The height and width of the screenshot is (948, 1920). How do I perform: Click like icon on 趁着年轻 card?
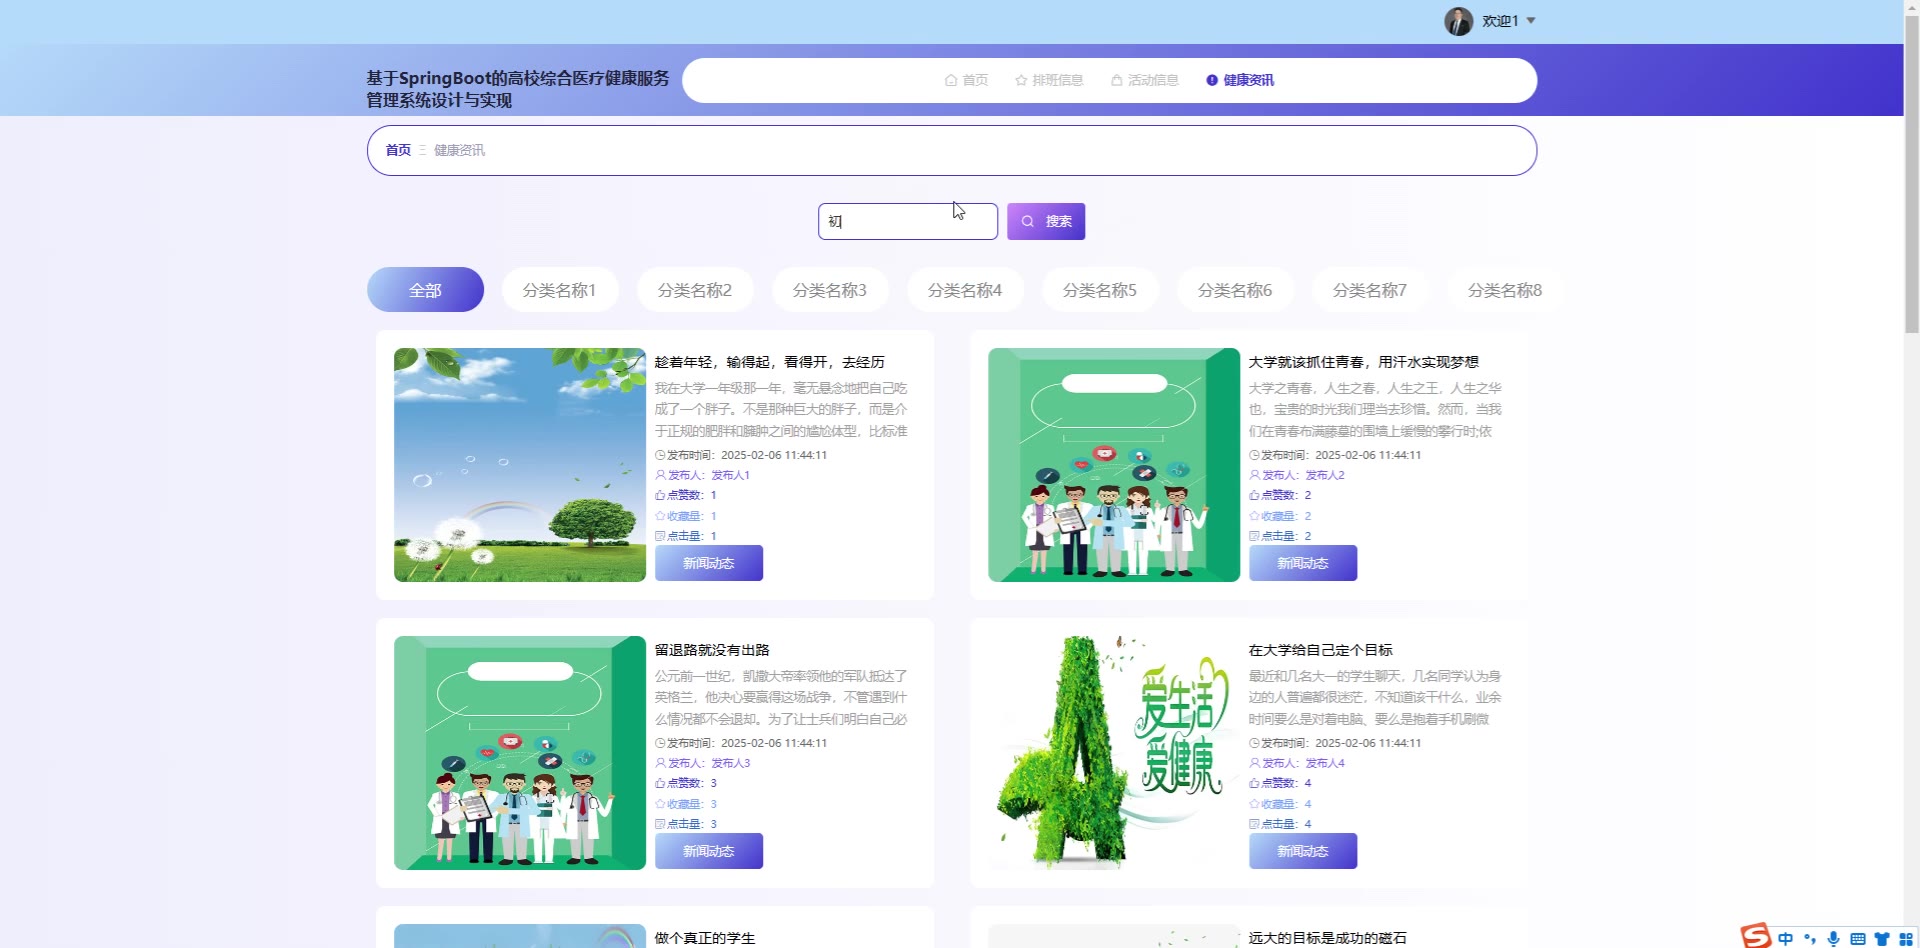[x=660, y=495]
